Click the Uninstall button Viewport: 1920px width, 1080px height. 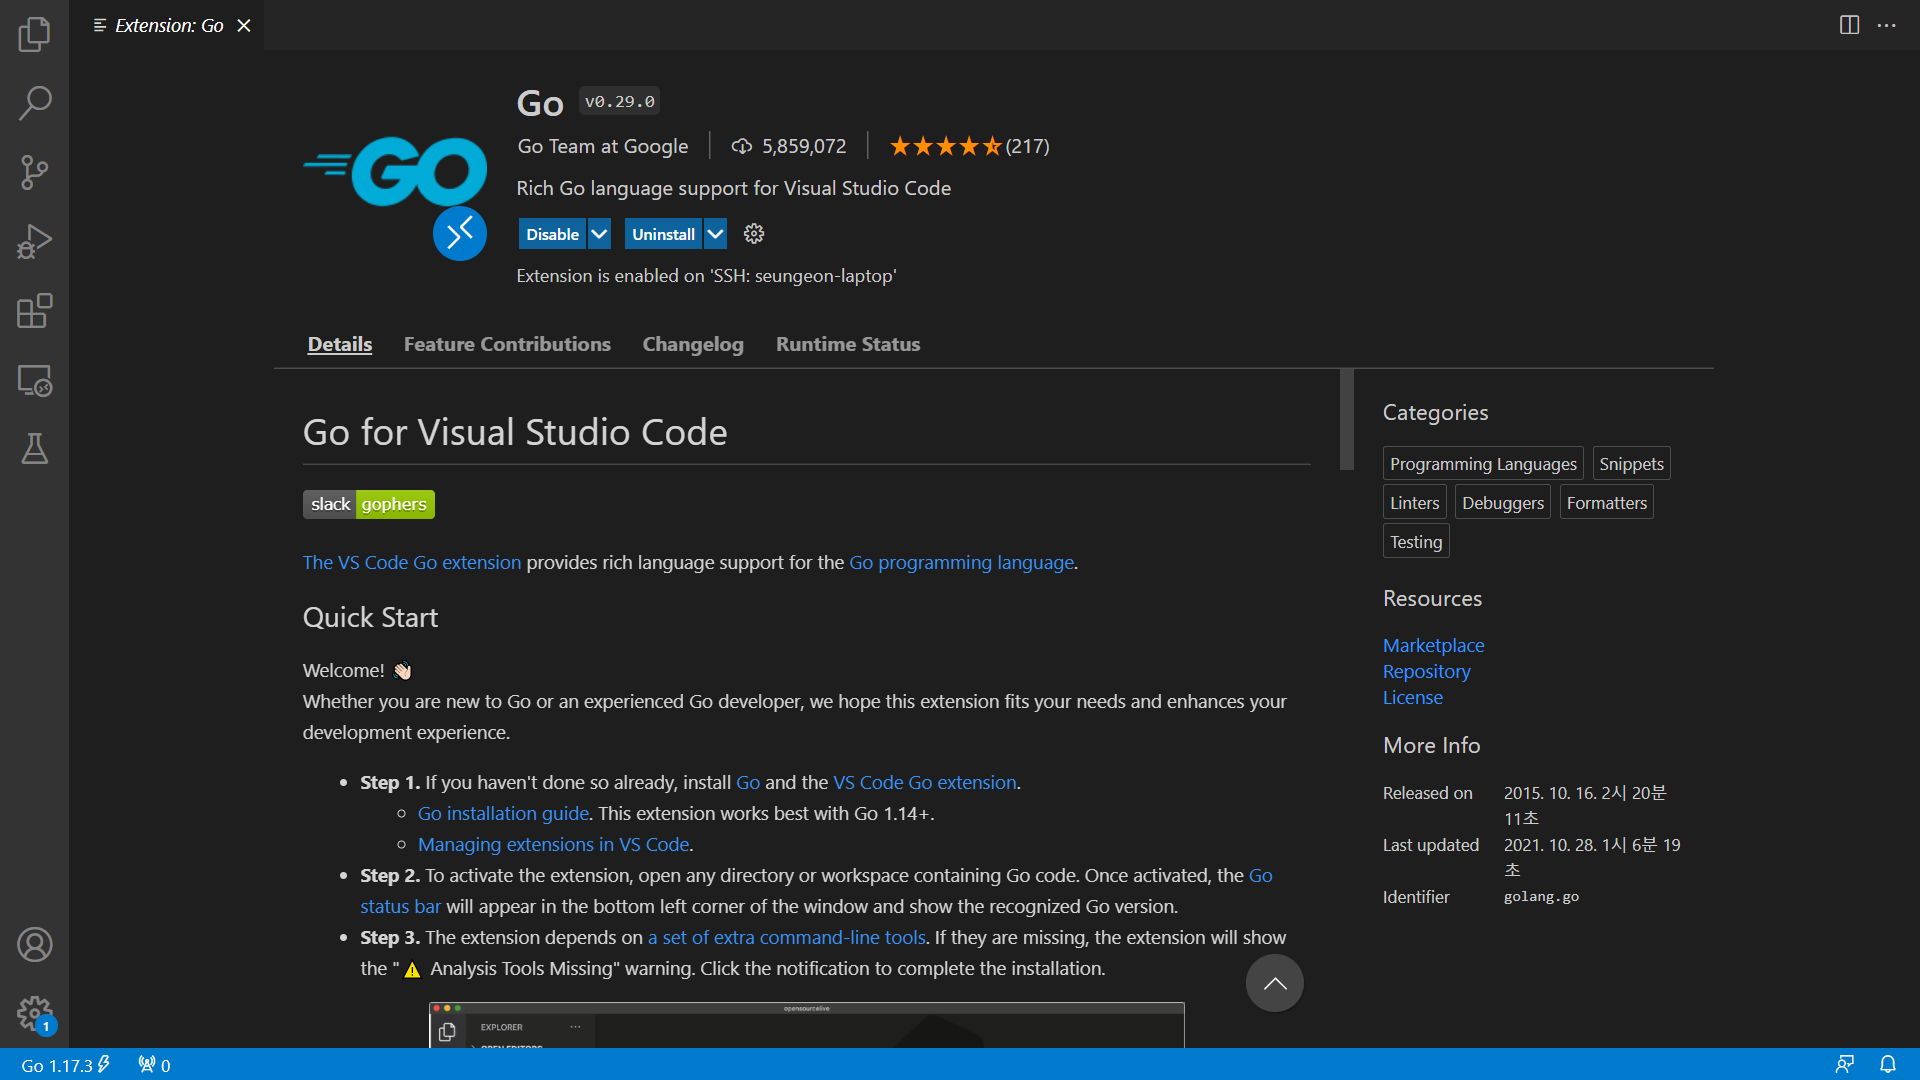663,234
